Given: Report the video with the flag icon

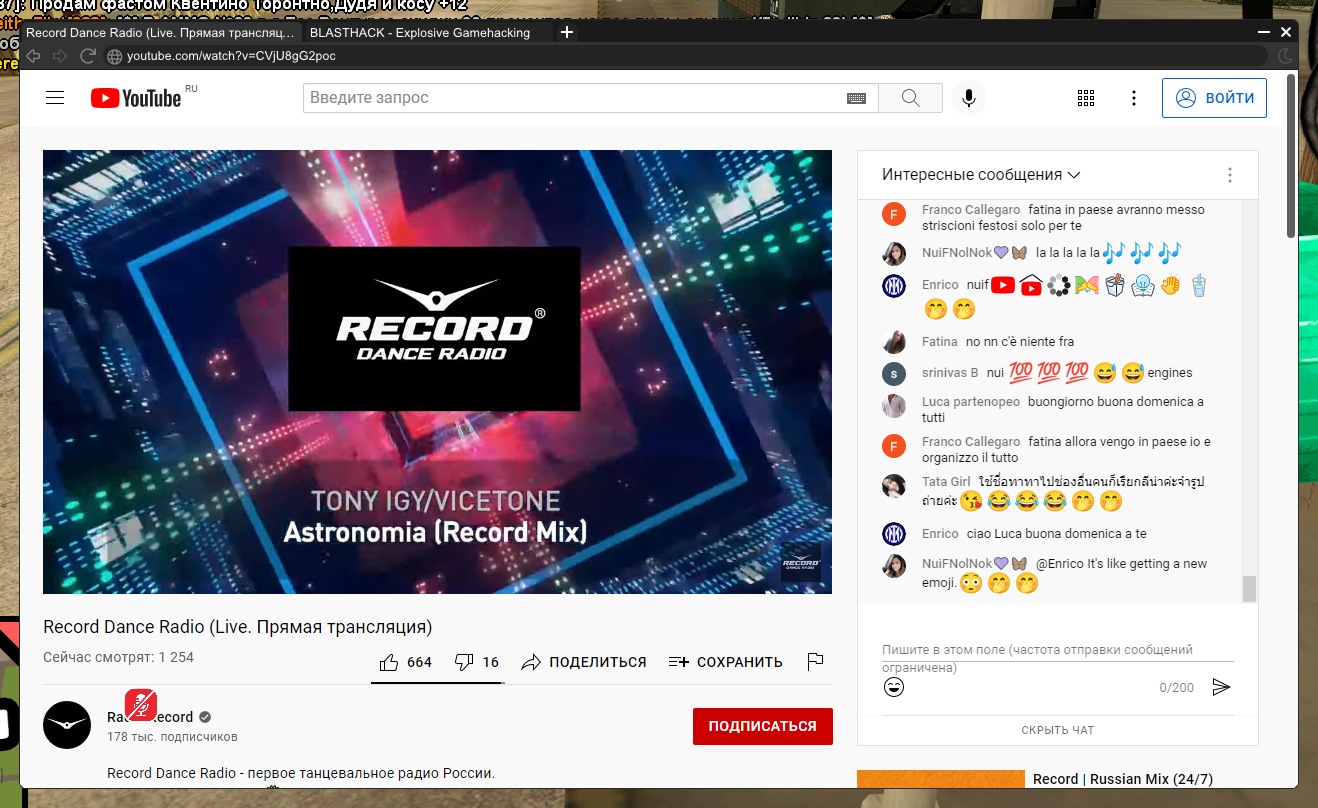Looking at the screenshot, I should point(815,662).
